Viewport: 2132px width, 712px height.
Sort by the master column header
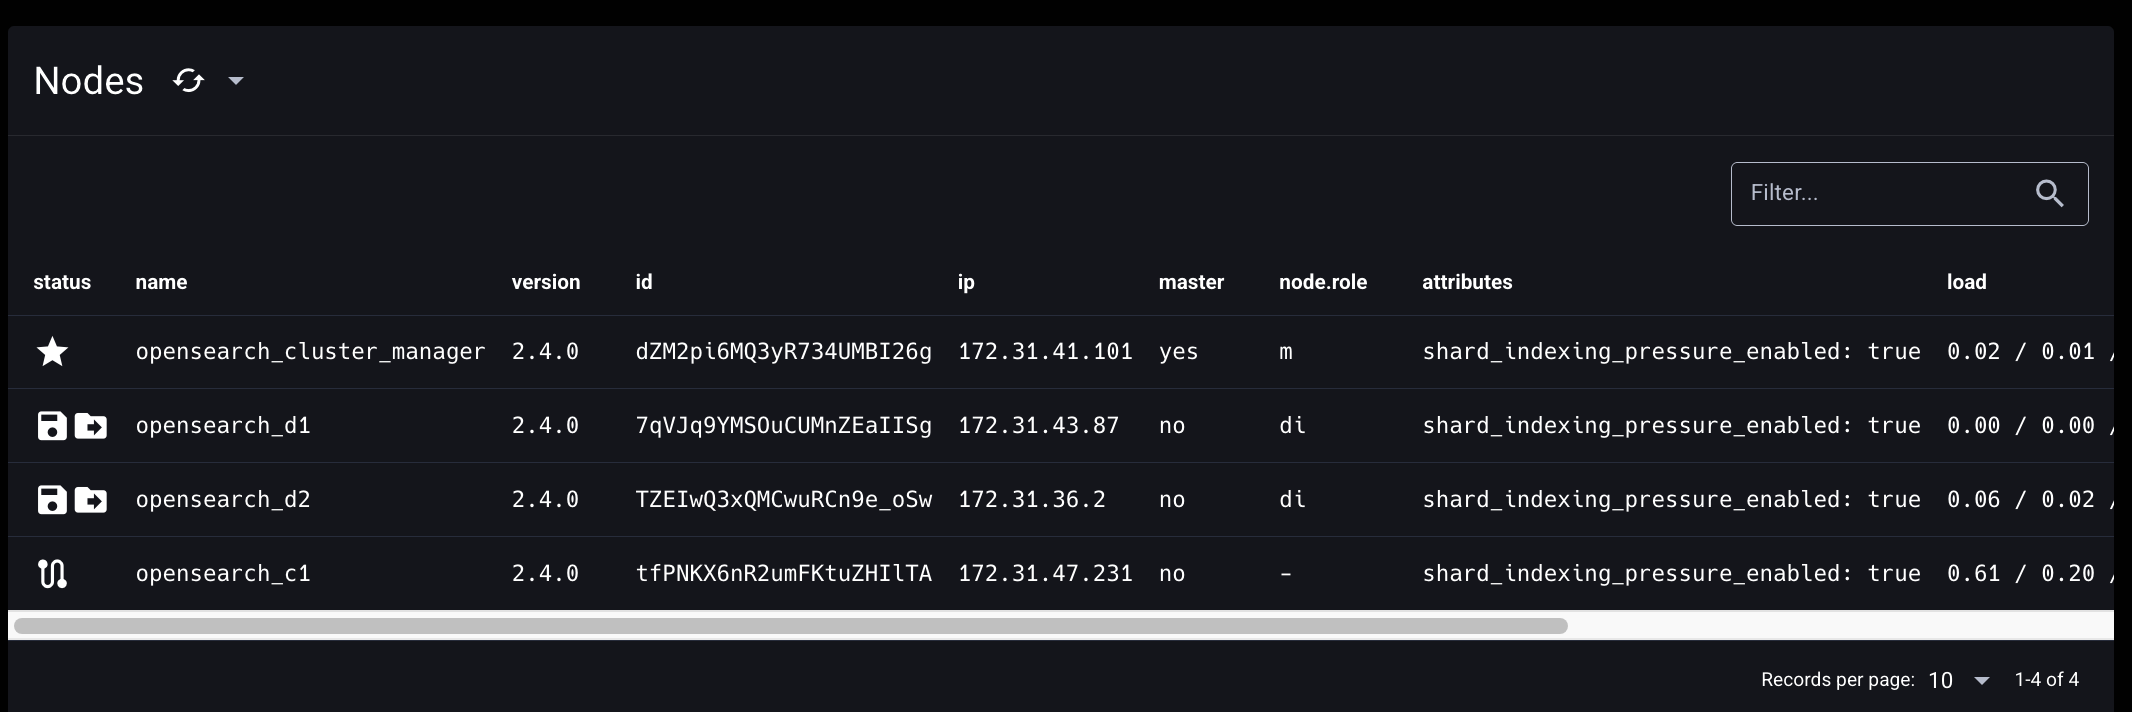coord(1191,282)
